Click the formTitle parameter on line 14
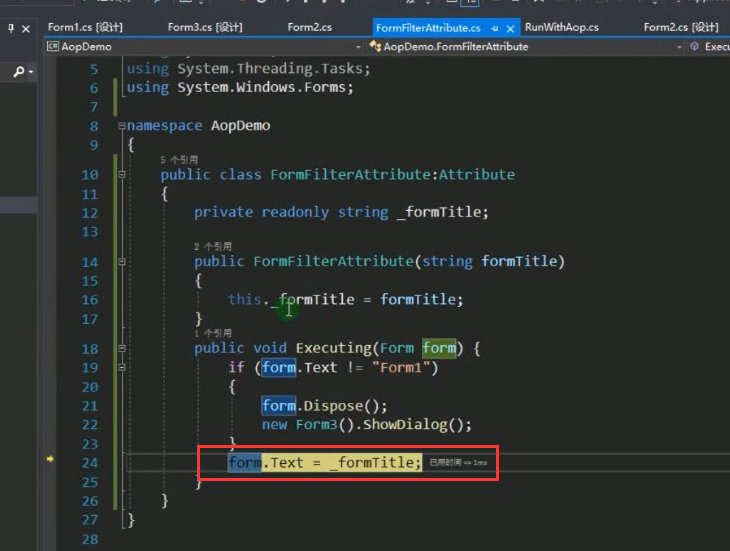 click(519, 261)
